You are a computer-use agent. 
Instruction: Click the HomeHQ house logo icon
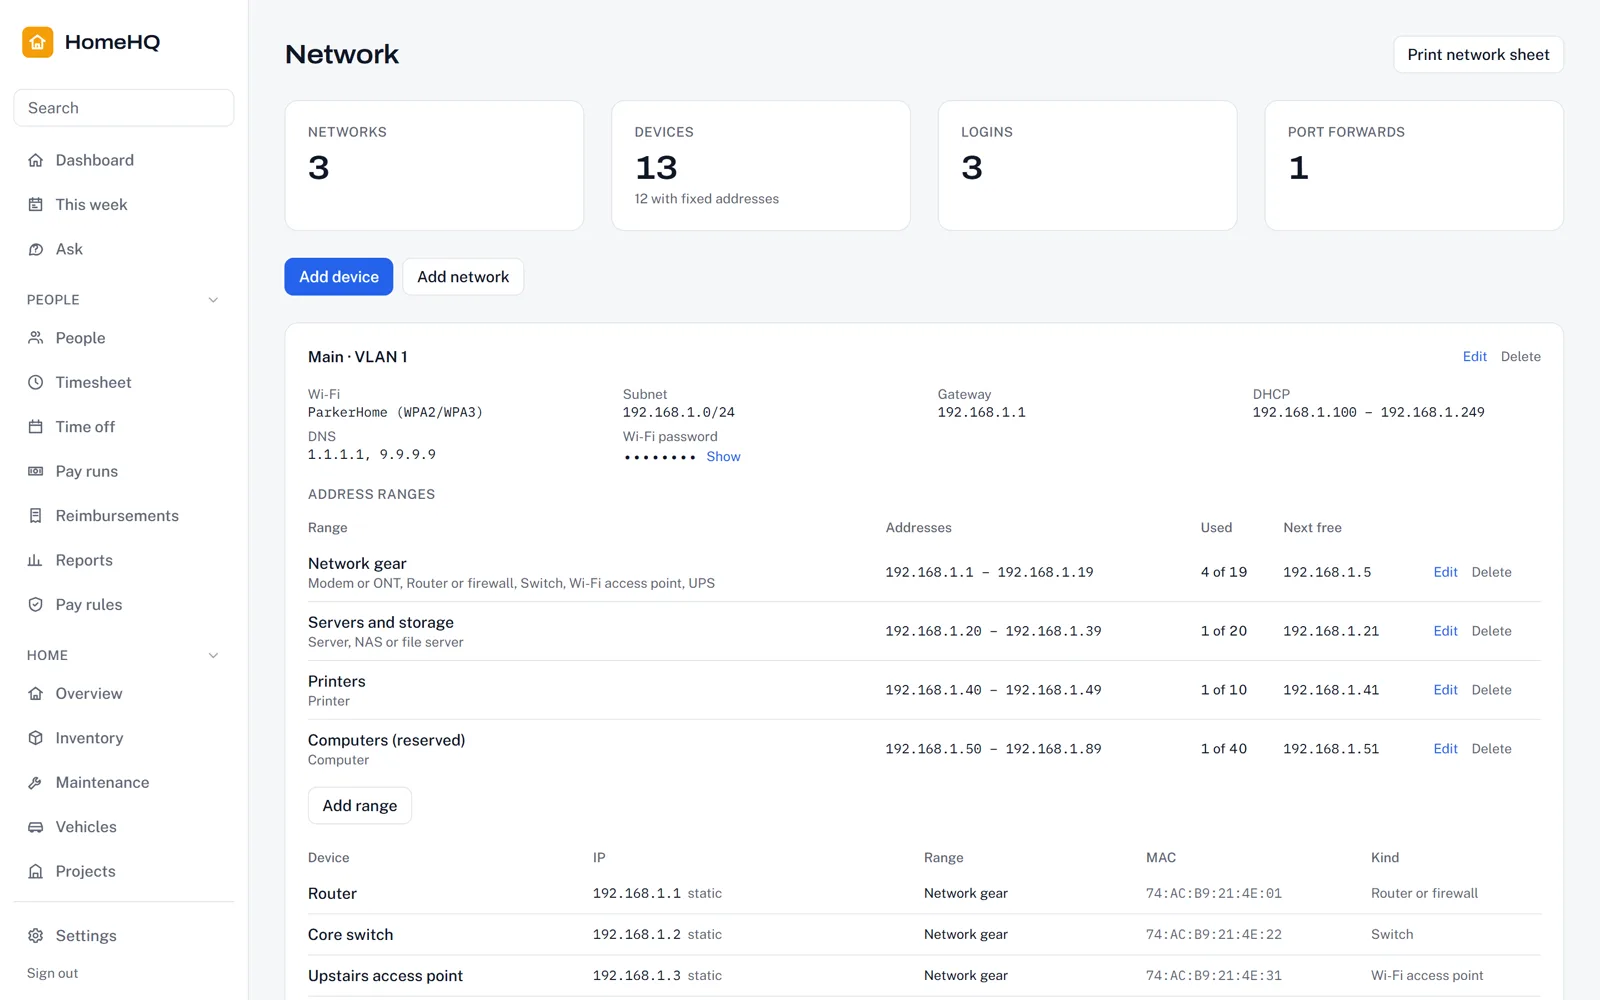coord(38,42)
